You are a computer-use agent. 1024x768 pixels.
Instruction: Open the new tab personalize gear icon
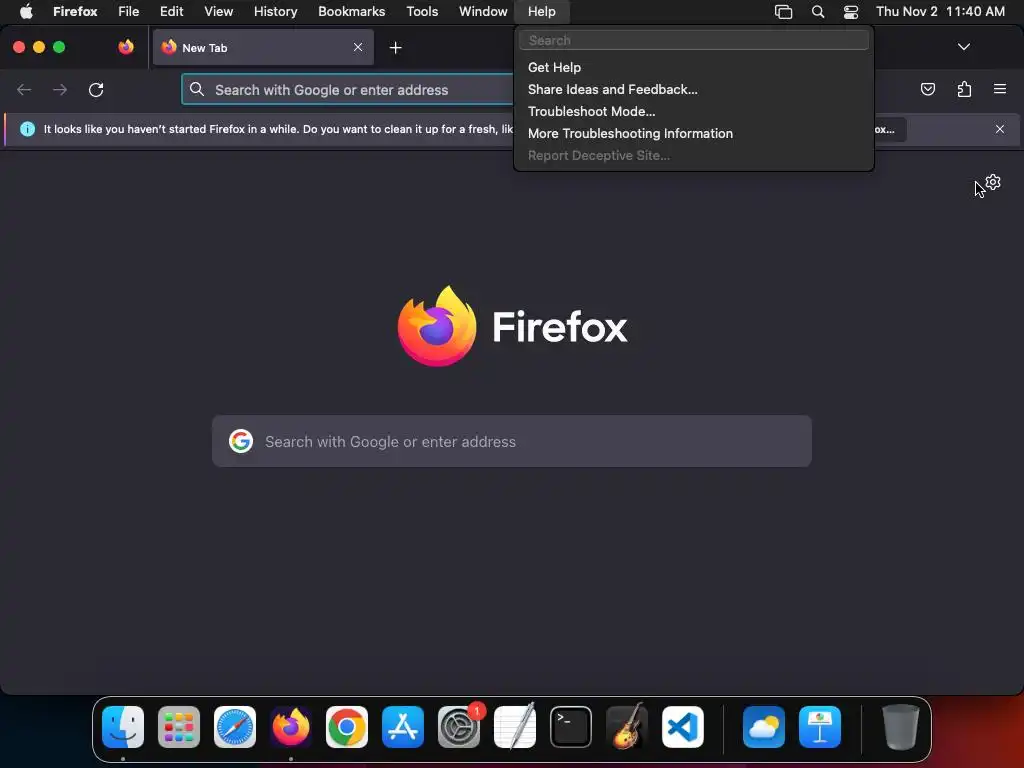[x=993, y=182]
